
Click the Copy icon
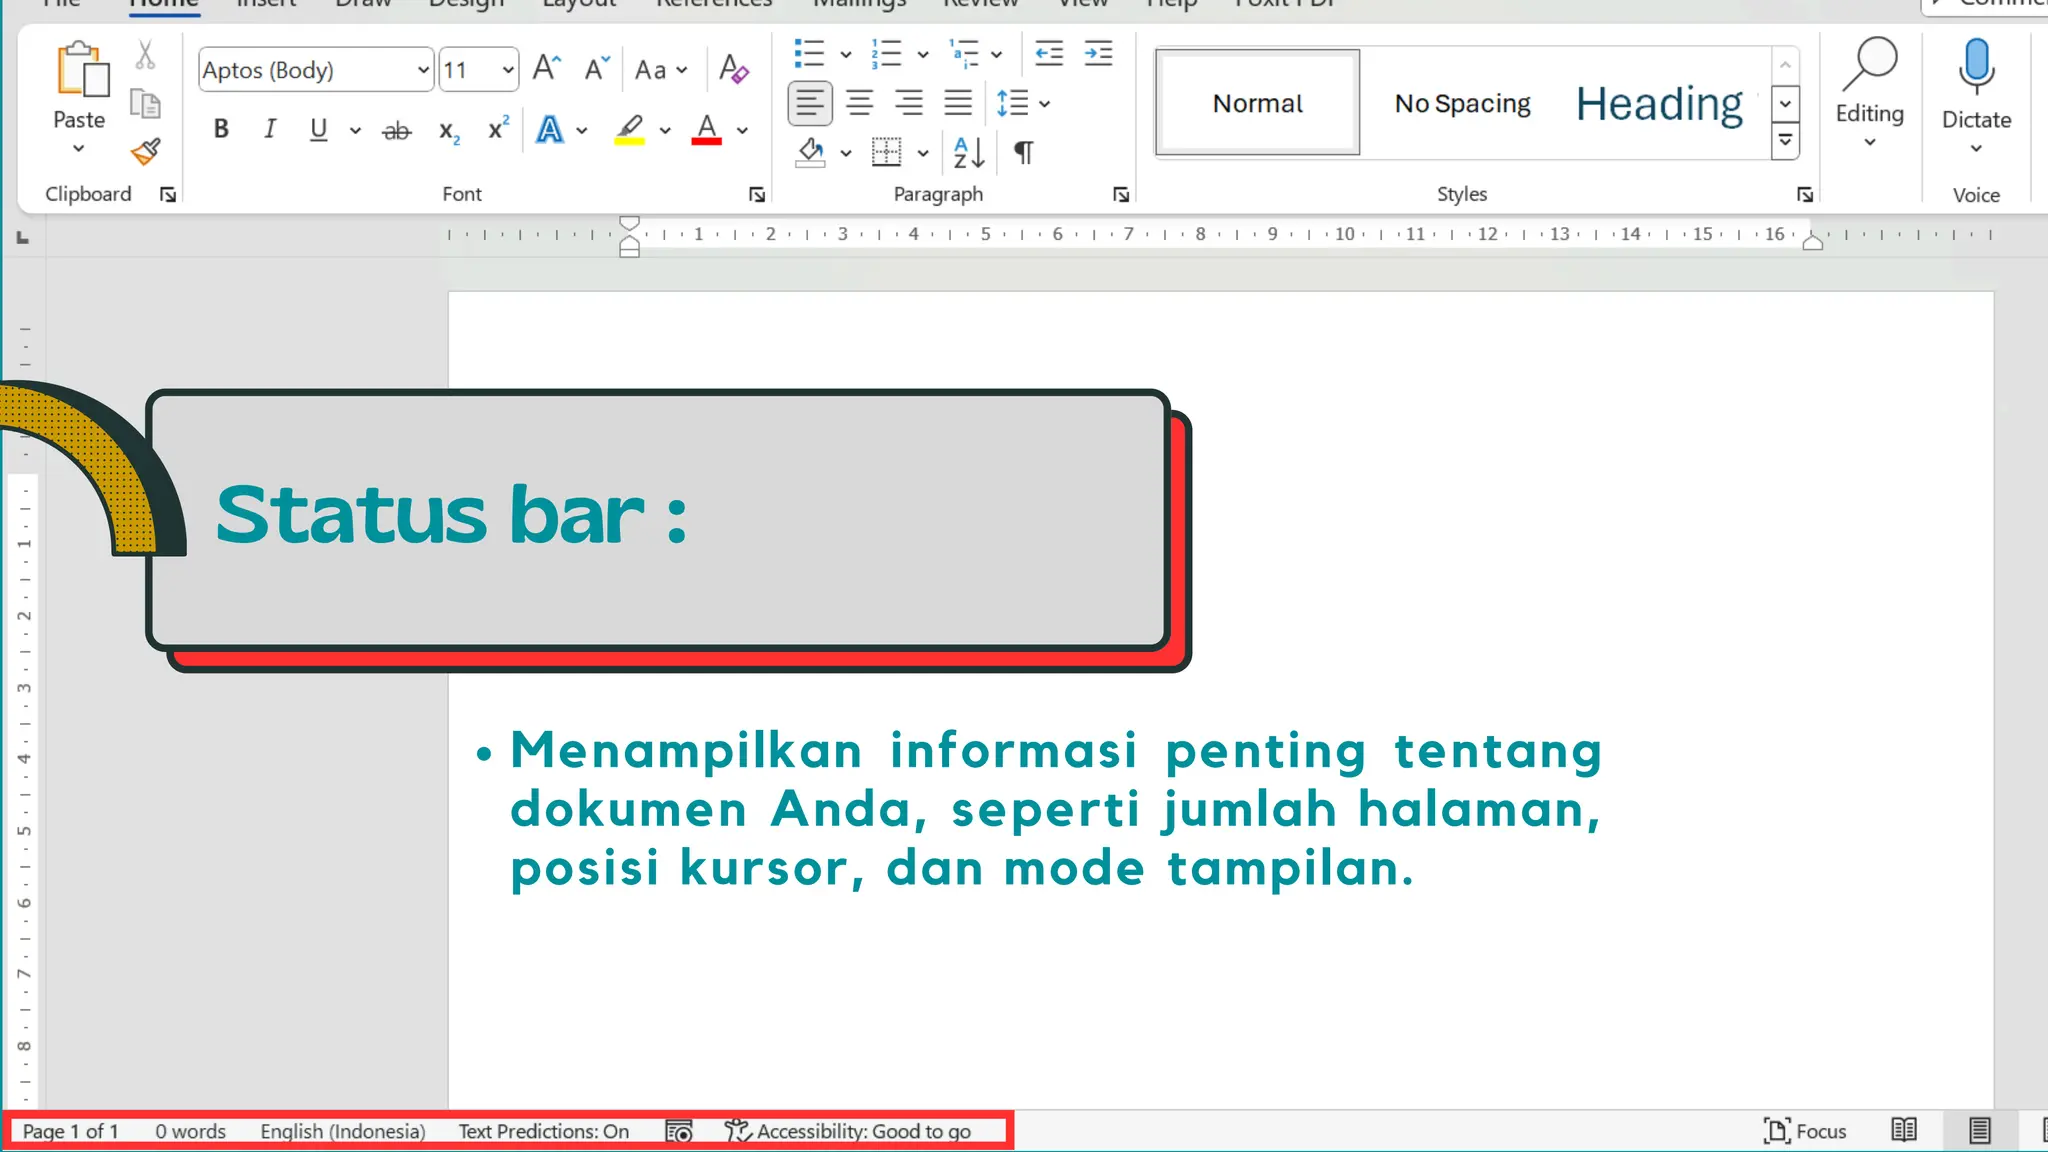click(x=146, y=103)
